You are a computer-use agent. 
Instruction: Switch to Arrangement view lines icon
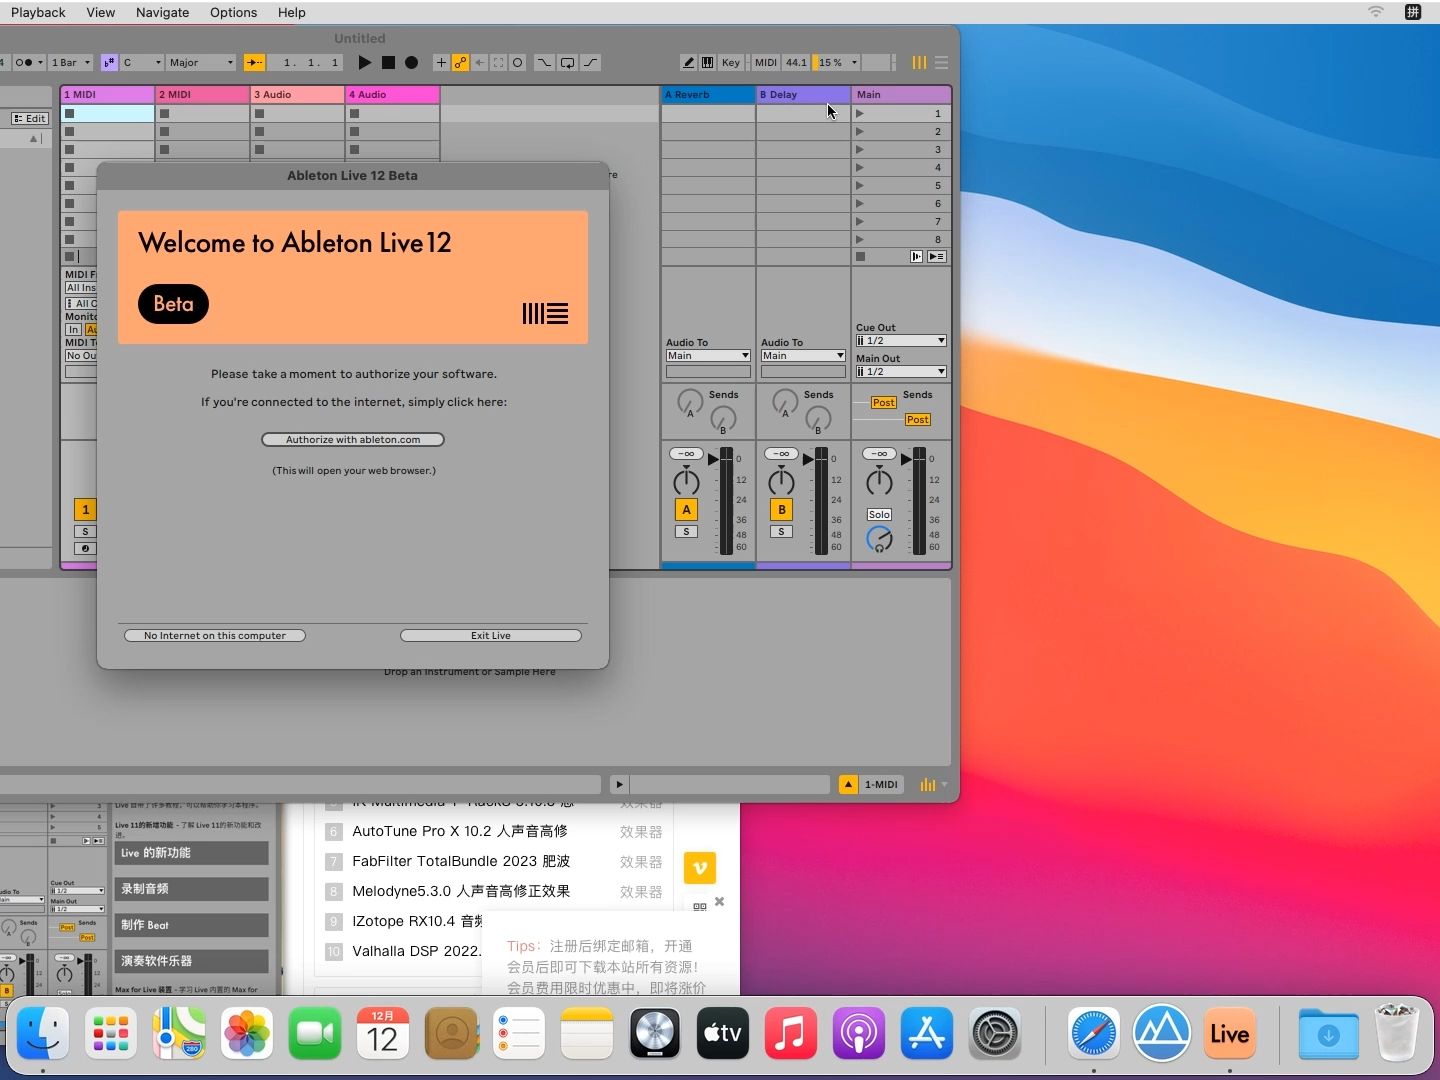coord(941,62)
